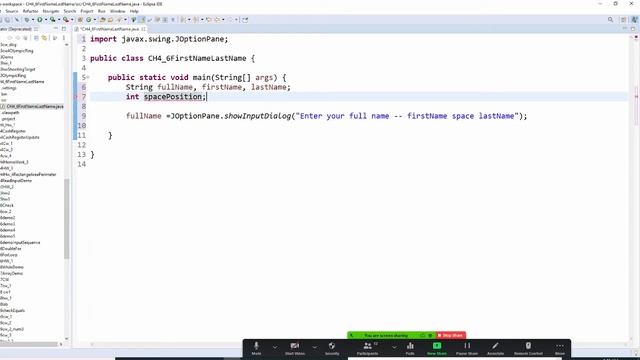Select CH4_6FirstNameLastName.java in the project tree
The width and height of the screenshot is (640, 360).
[x=35, y=106]
